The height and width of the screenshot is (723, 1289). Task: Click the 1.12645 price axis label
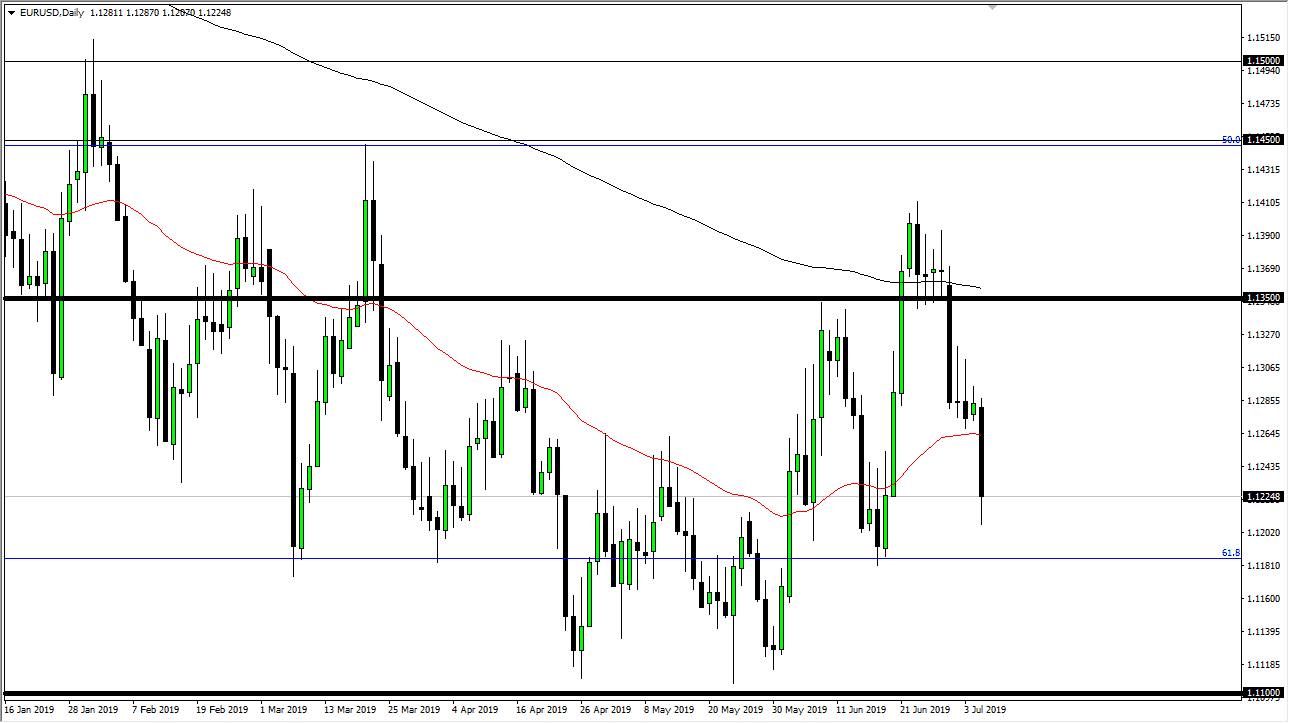point(1262,434)
